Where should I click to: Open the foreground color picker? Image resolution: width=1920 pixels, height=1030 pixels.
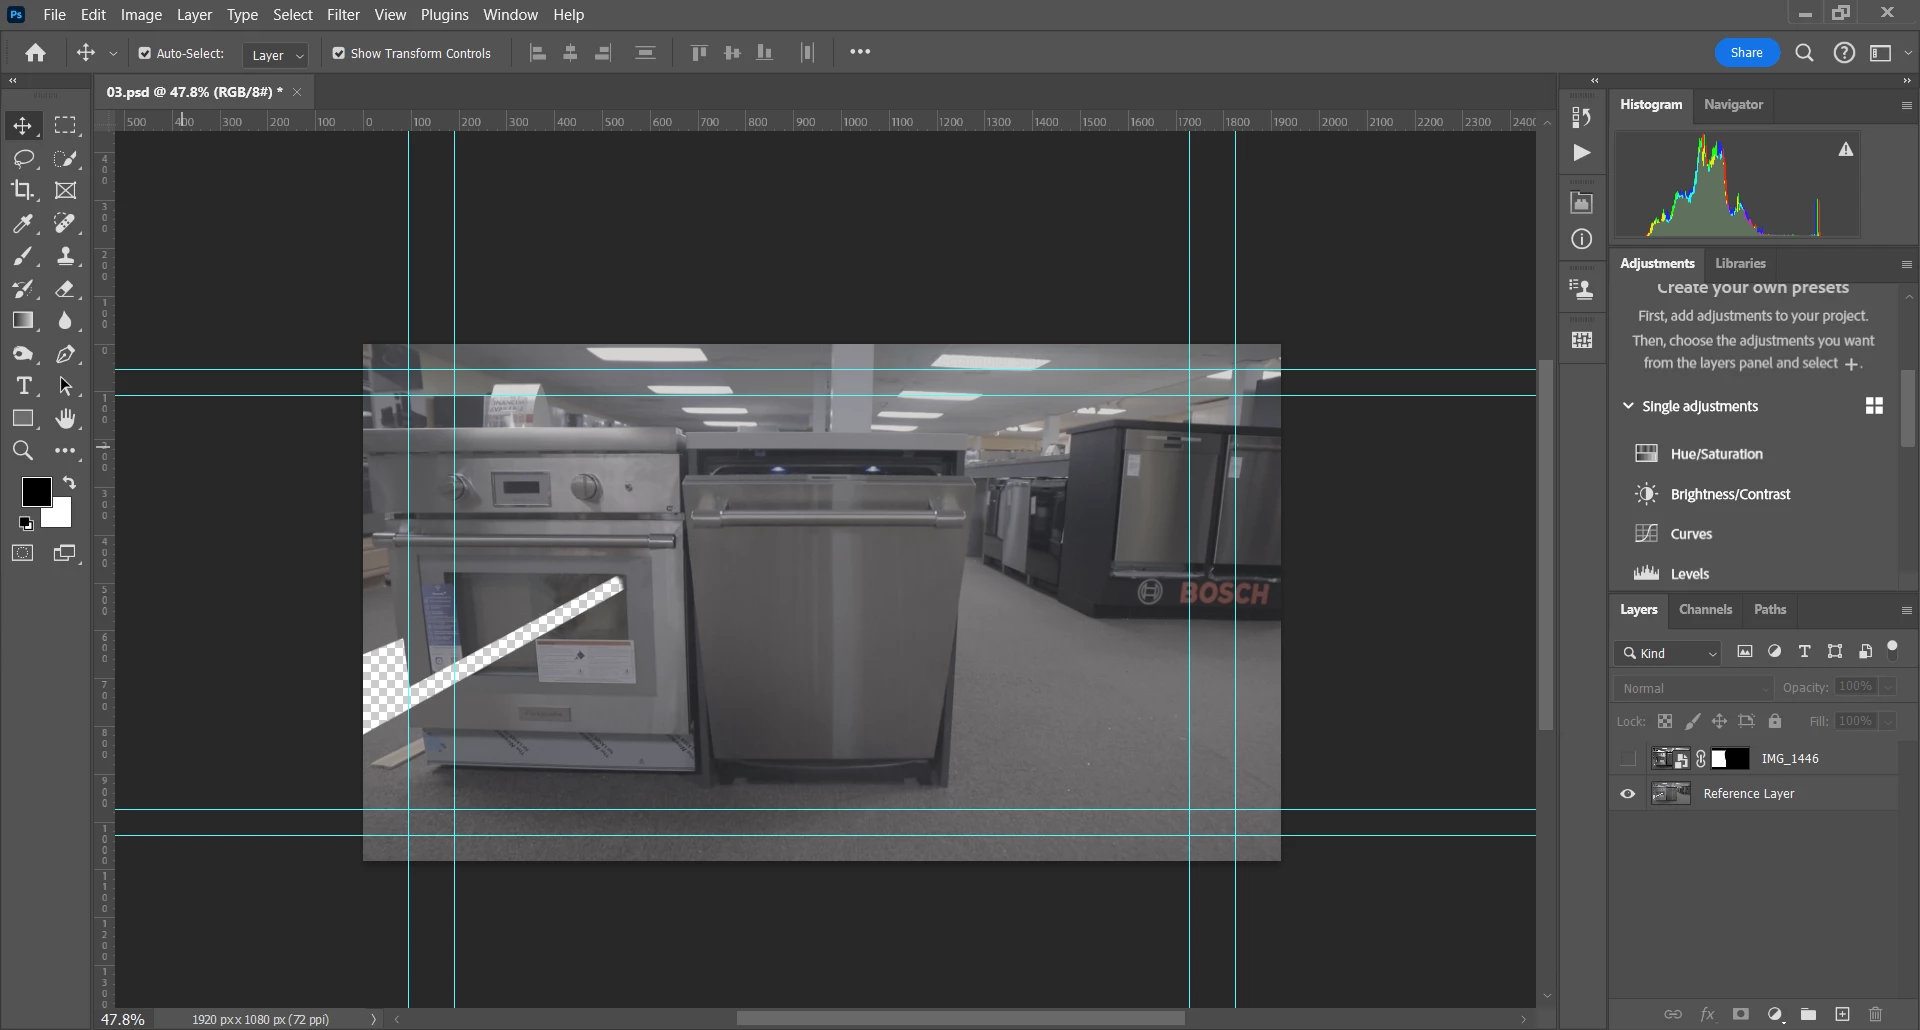(x=36, y=490)
